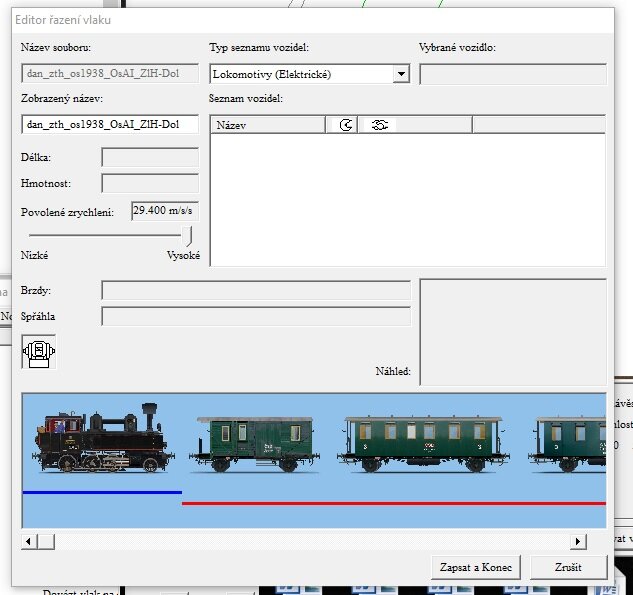Select the partially visible last coach
Viewport: 633px width, 595px height.
pos(569,444)
